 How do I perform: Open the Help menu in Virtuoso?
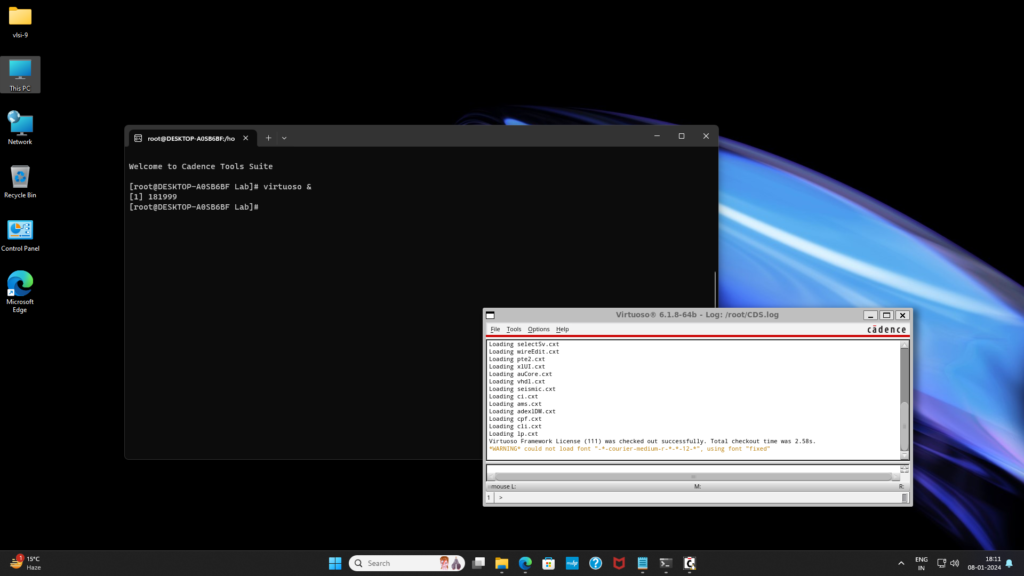click(x=562, y=329)
